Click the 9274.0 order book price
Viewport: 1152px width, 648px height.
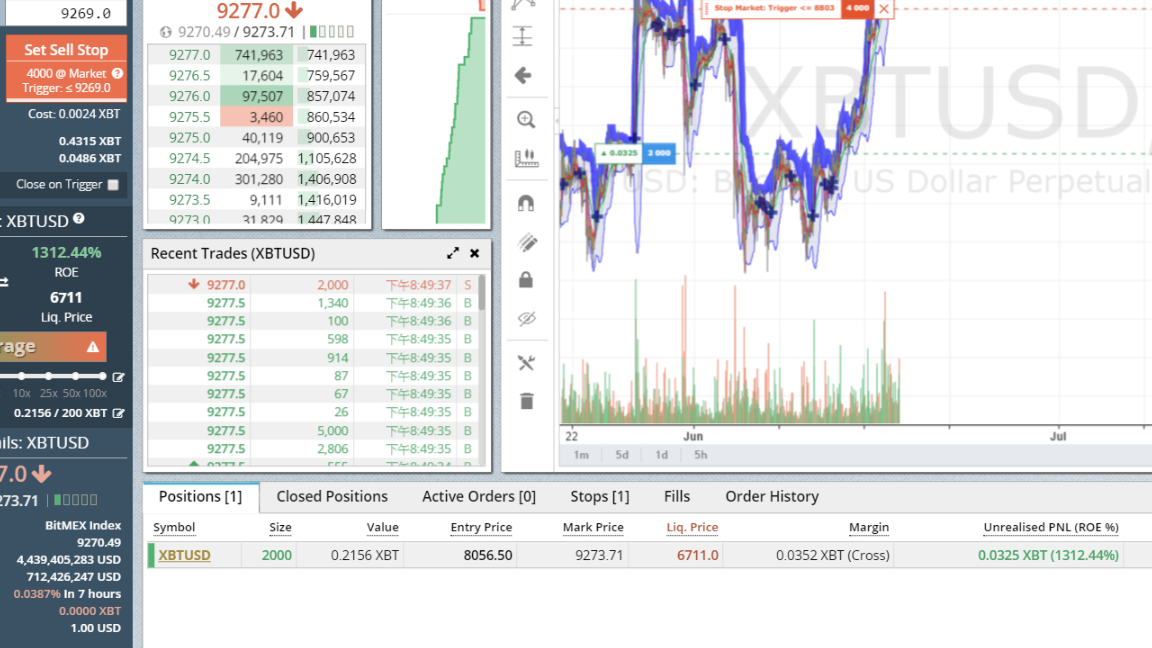[190, 179]
